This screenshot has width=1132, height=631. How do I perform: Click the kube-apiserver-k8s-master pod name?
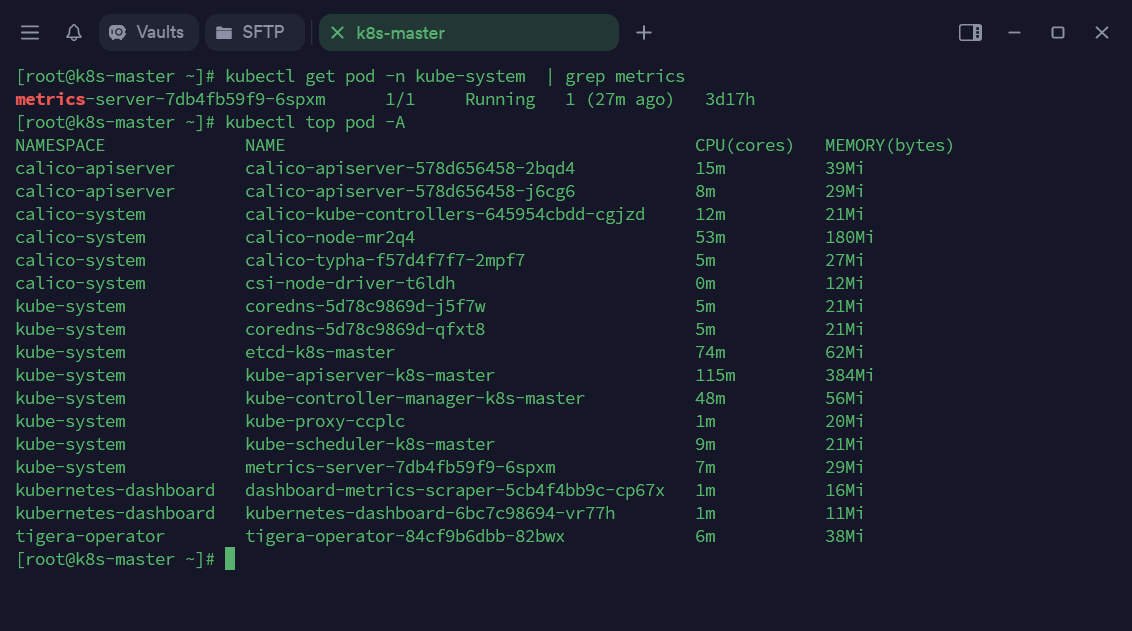pos(370,375)
